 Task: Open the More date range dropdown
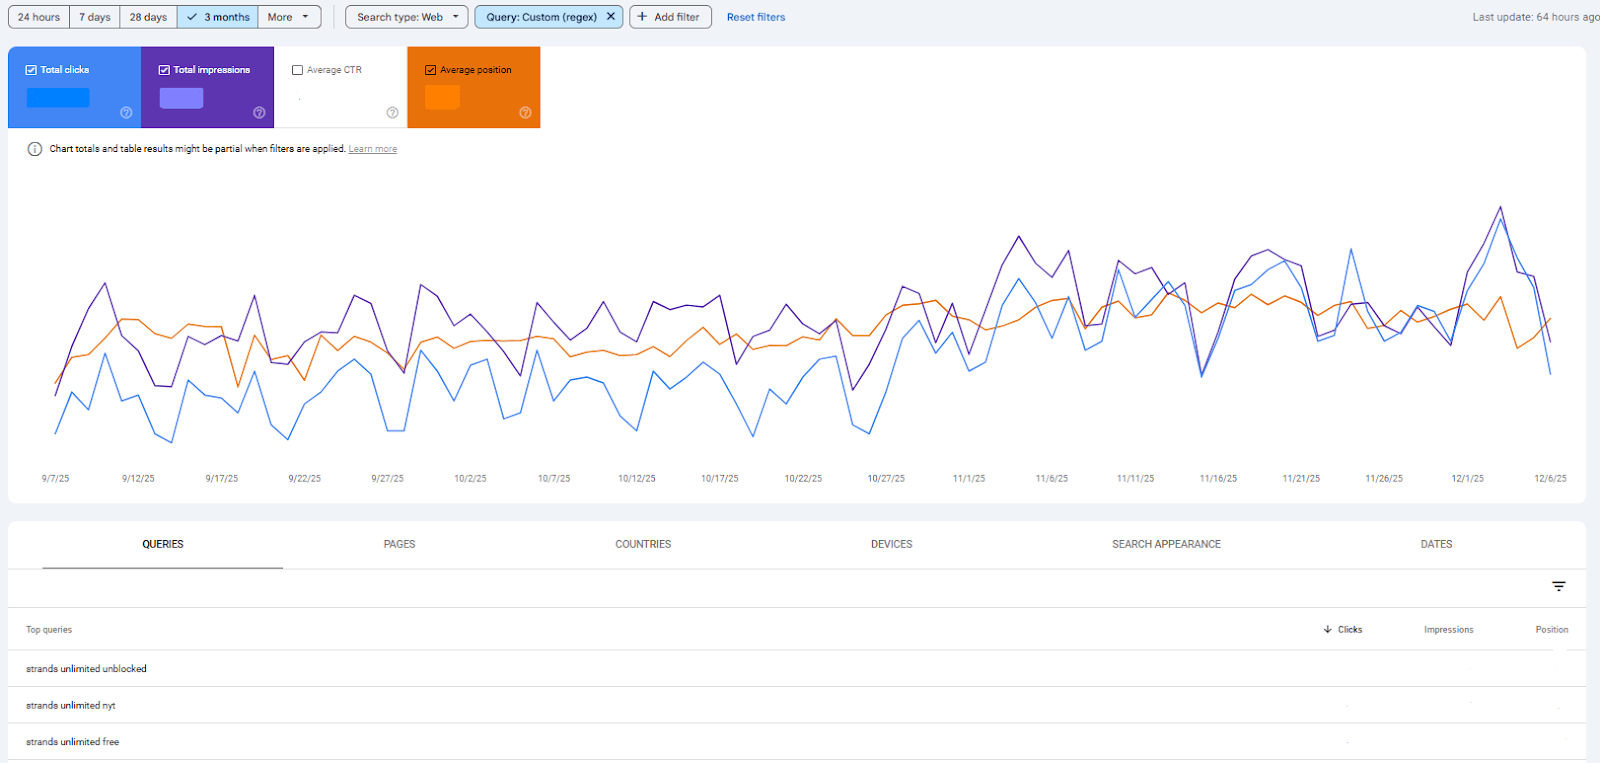coord(288,17)
